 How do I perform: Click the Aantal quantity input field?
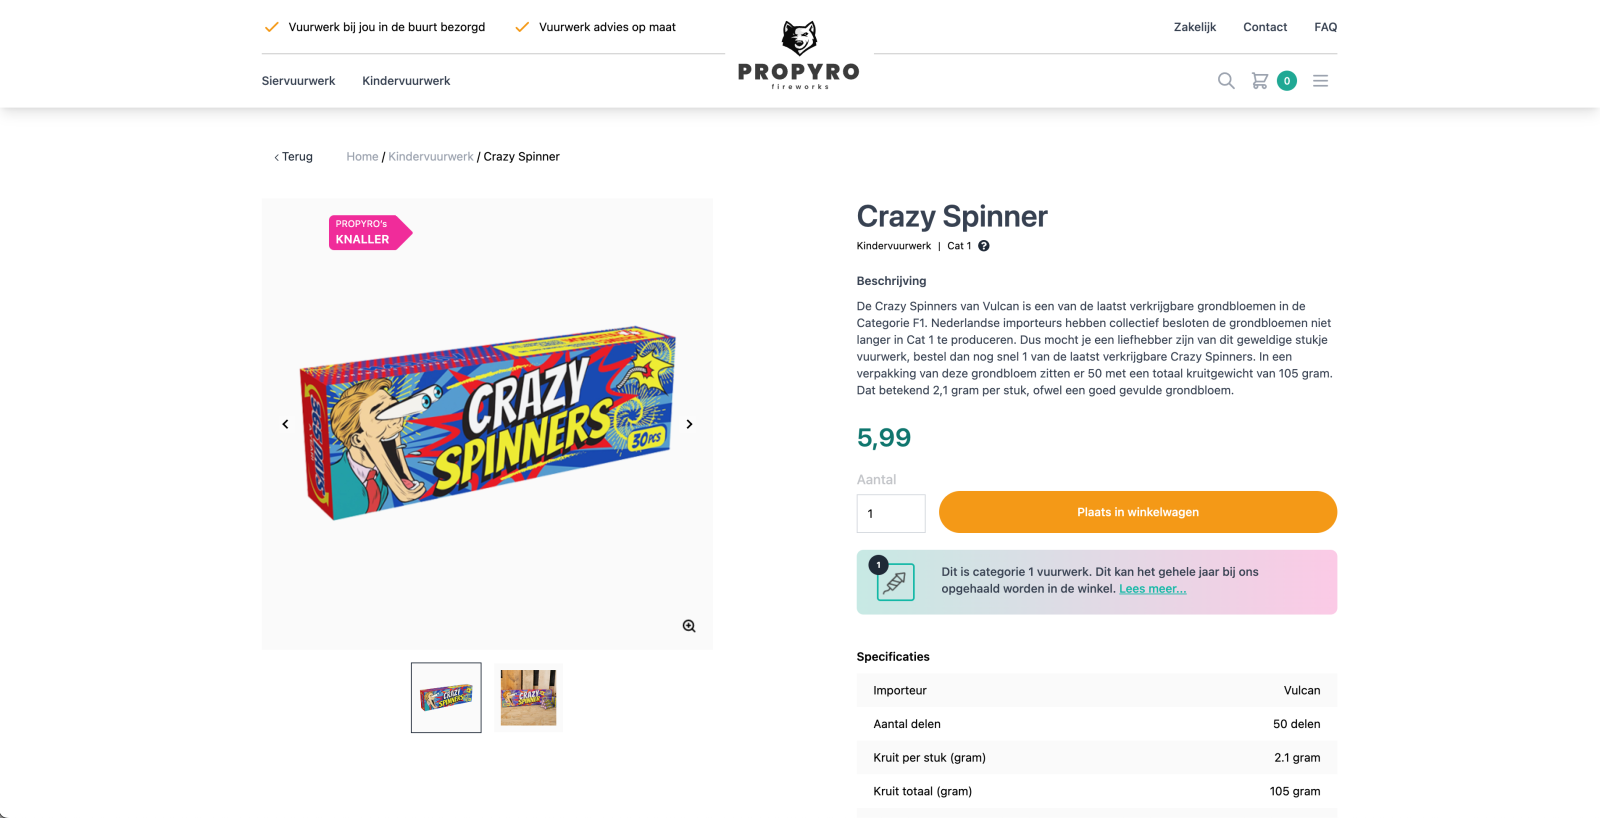(x=890, y=514)
